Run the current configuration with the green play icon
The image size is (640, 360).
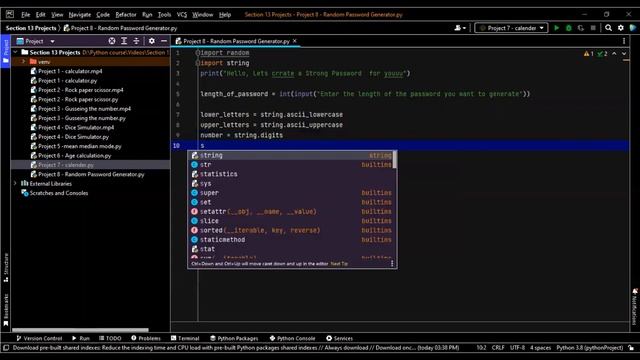pos(556,28)
